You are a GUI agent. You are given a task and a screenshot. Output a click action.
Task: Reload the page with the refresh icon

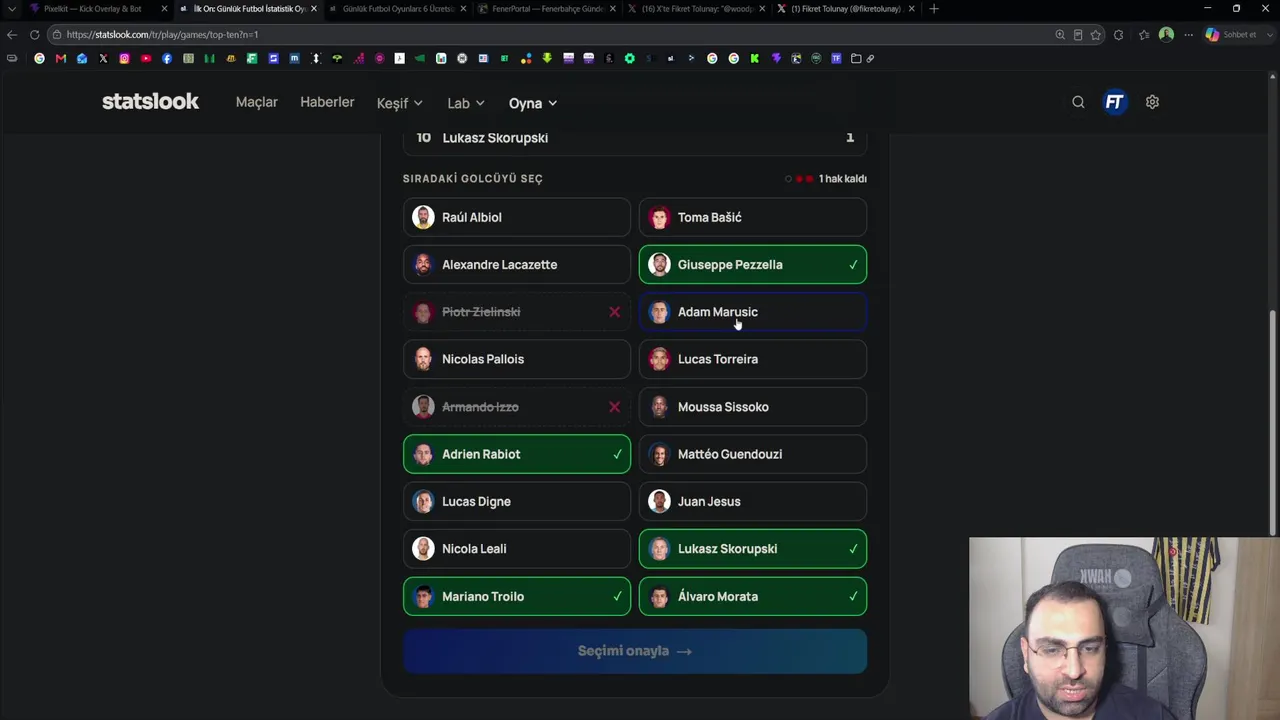pyautogui.click(x=34, y=34)
